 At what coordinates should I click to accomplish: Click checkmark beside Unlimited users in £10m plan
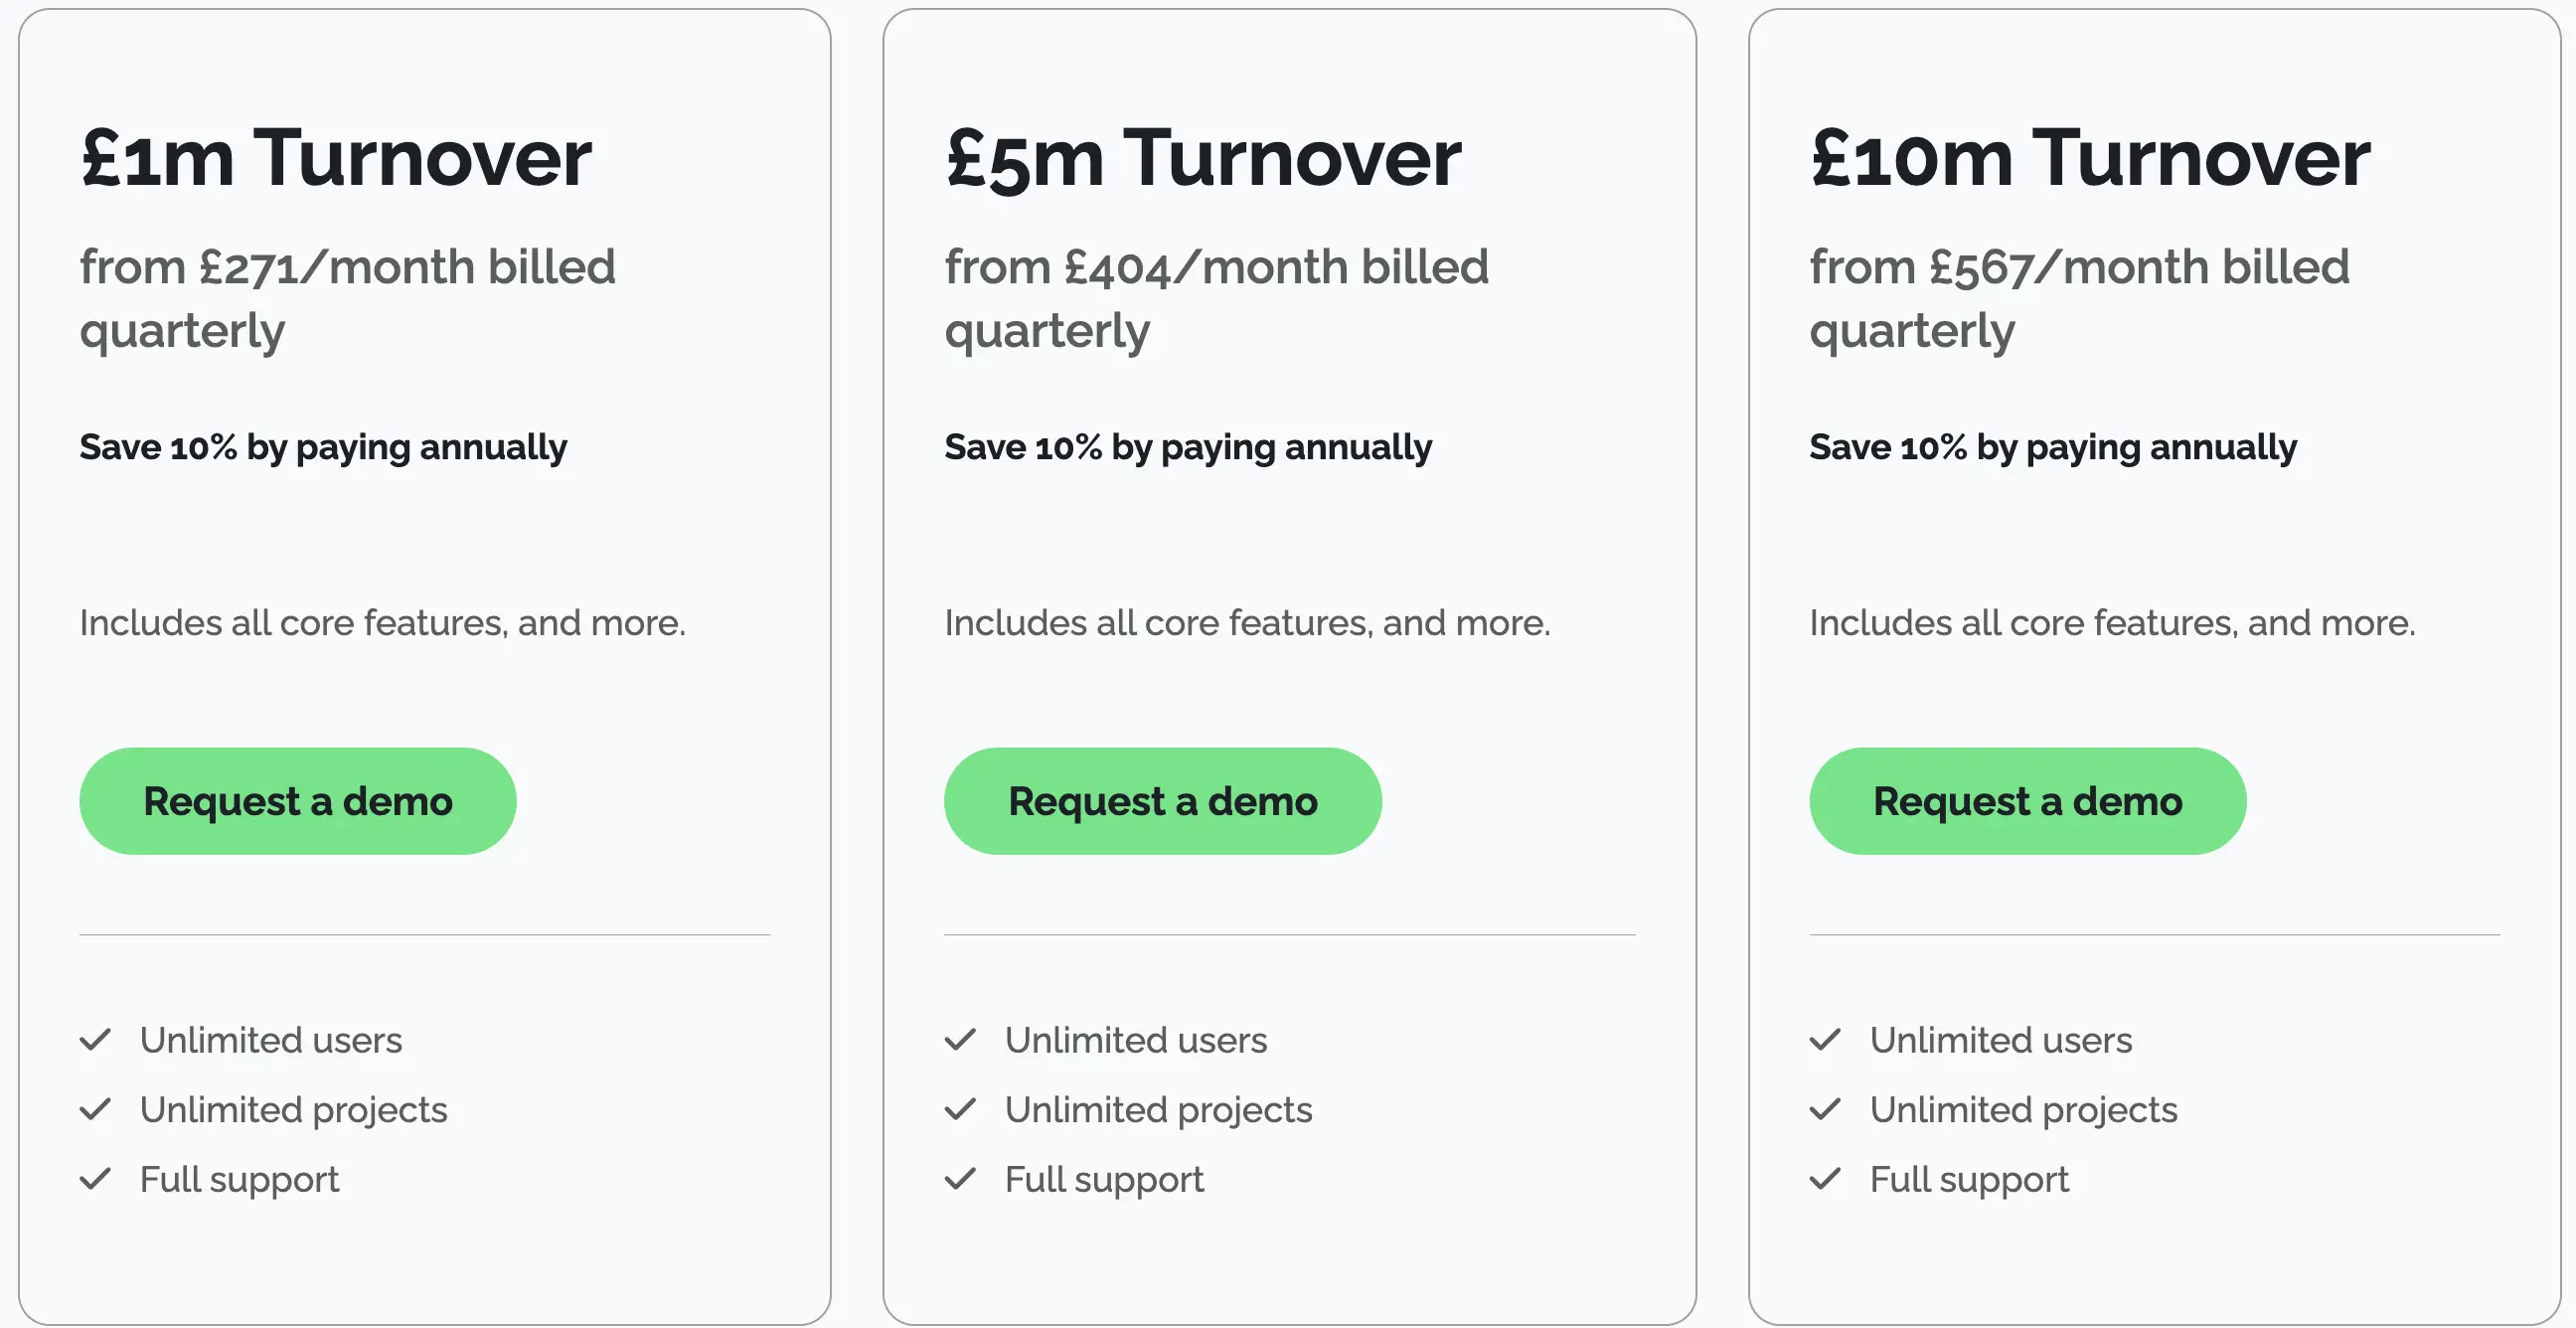click(x=1825, y=1040)
